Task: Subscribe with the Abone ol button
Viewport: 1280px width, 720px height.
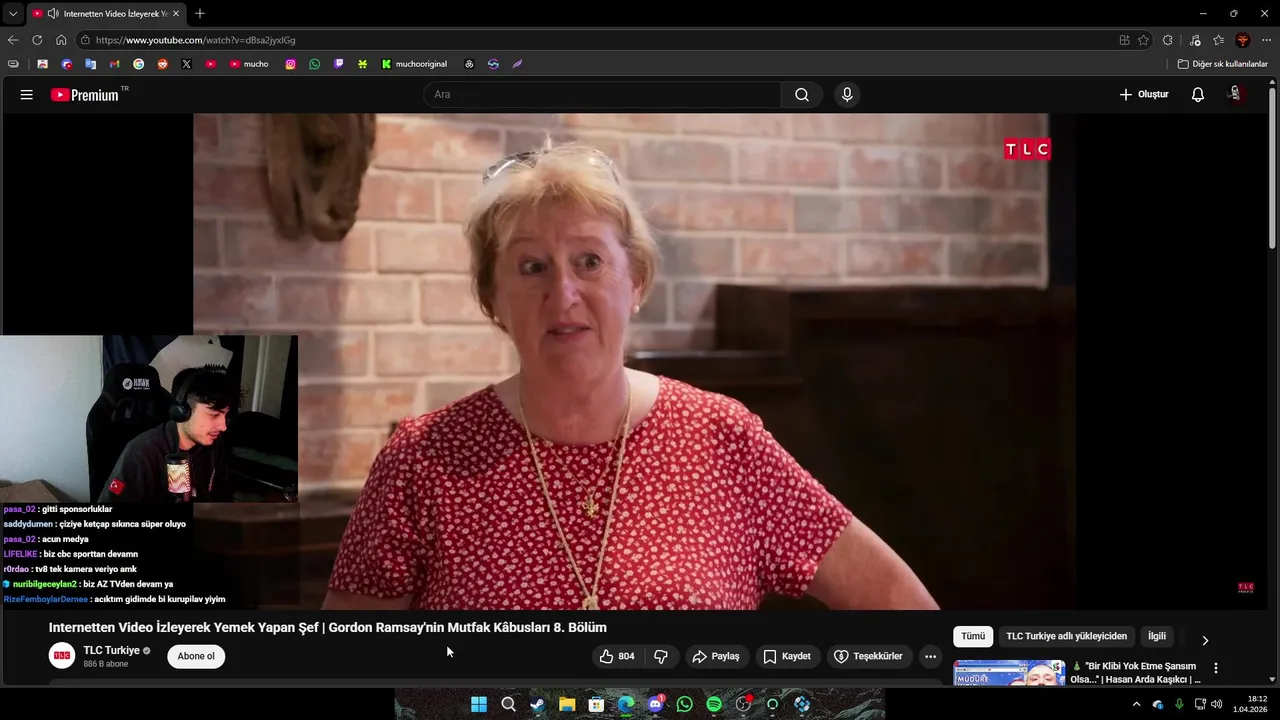Action: [196, 656]
